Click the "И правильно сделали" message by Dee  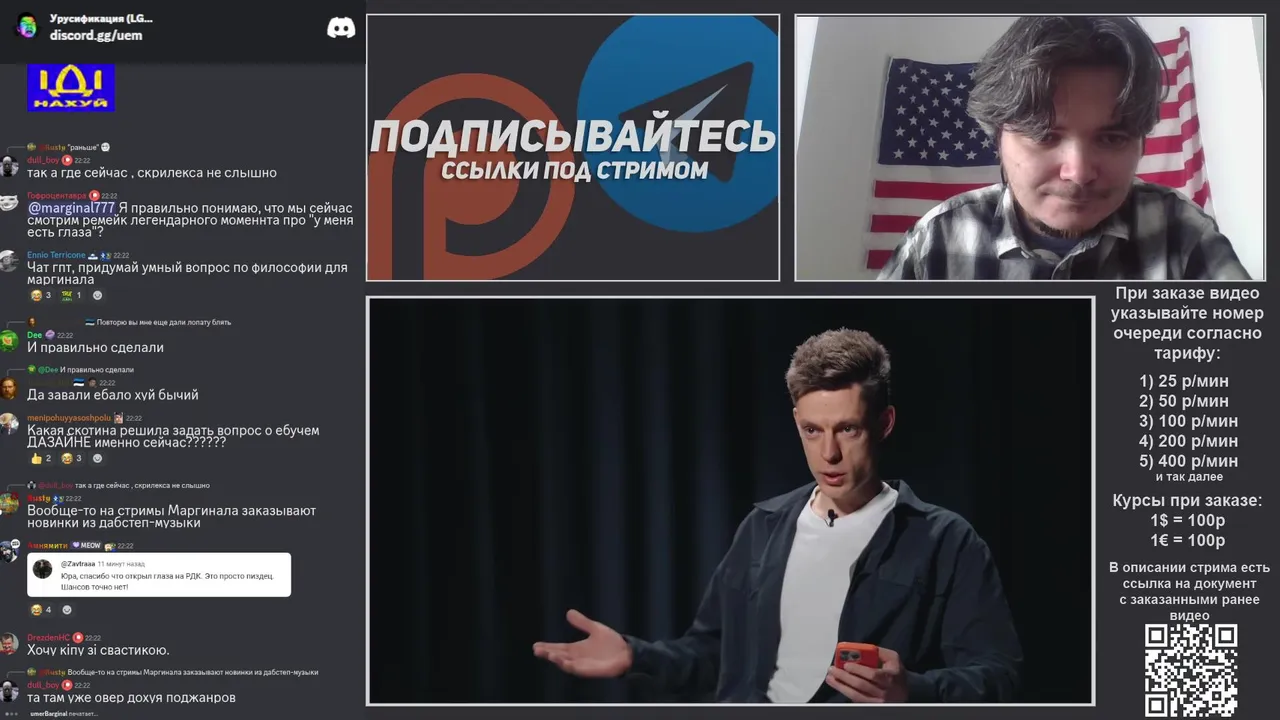(95, 348)
